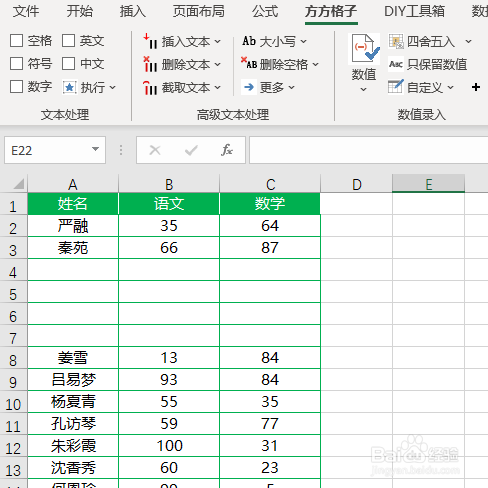Click the formula bar input area

[369, 150]
